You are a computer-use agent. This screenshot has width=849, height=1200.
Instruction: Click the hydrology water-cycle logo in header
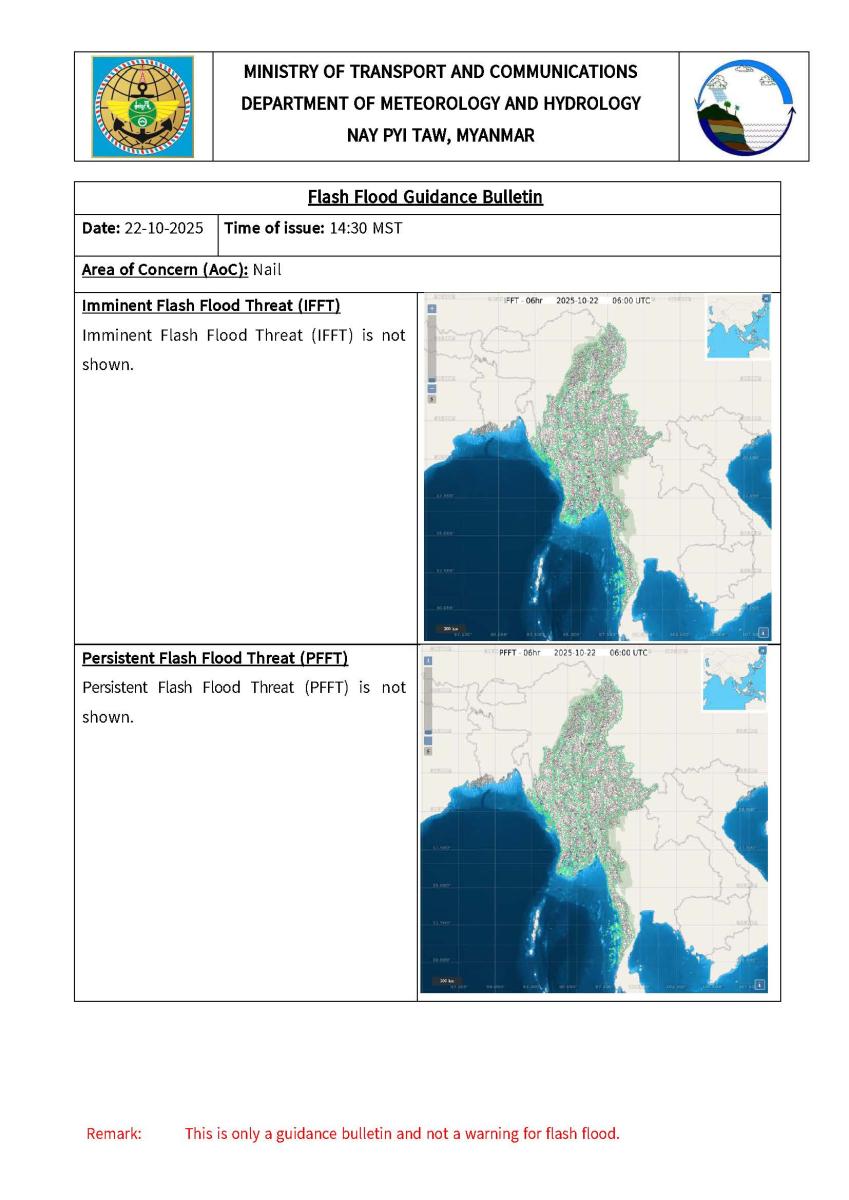click(x=744, y=107)
